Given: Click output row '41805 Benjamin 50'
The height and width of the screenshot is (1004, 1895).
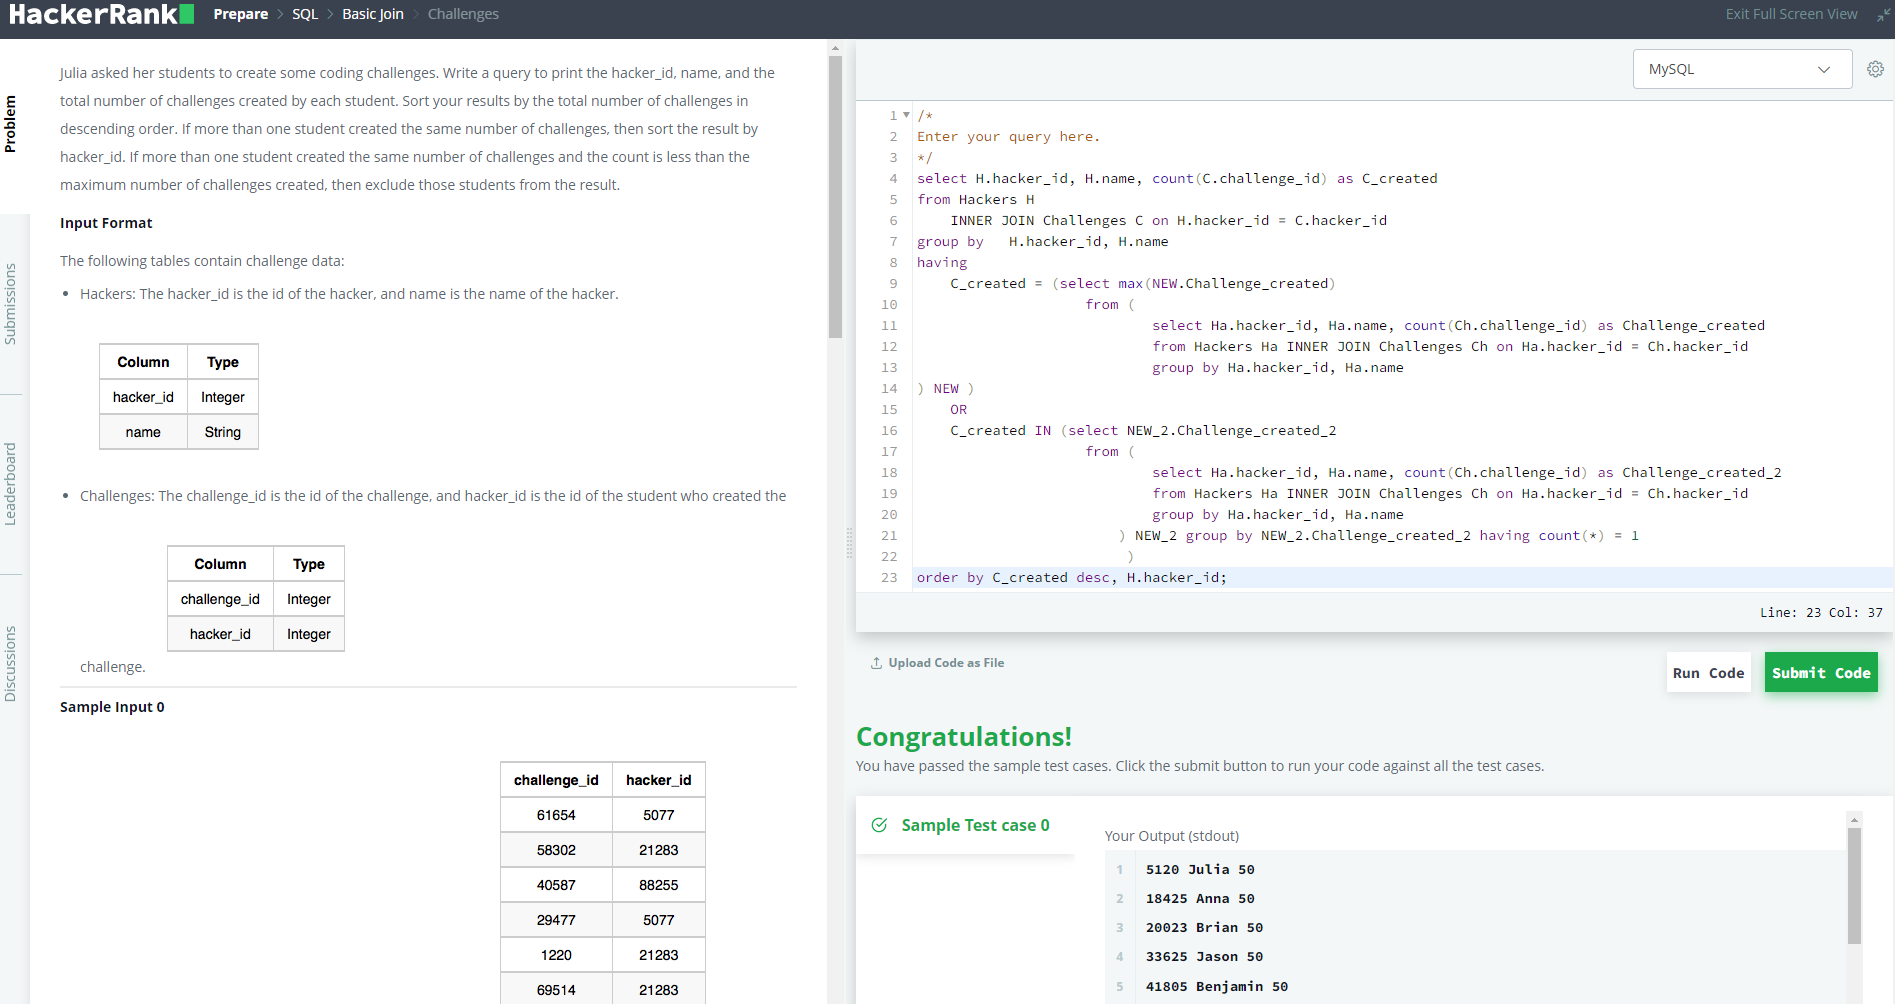Looking at the screenshot, I should point(1217,987).
